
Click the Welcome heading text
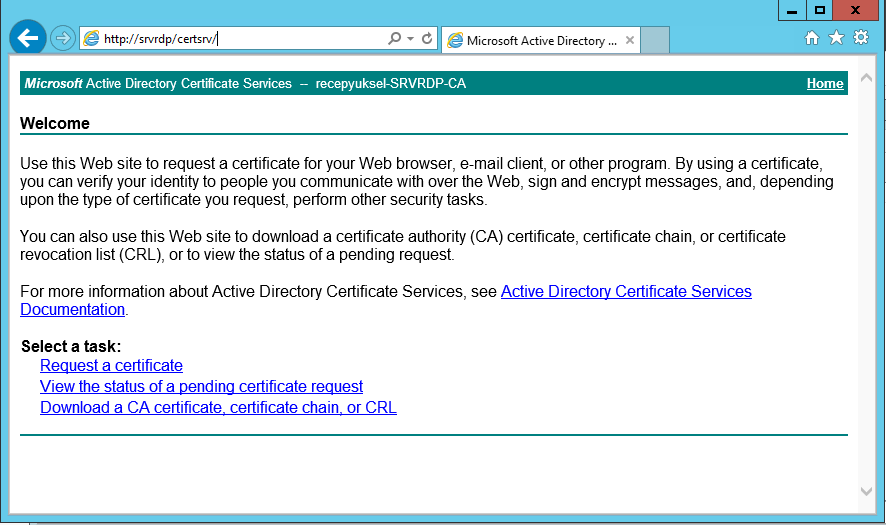coord(55,123)
